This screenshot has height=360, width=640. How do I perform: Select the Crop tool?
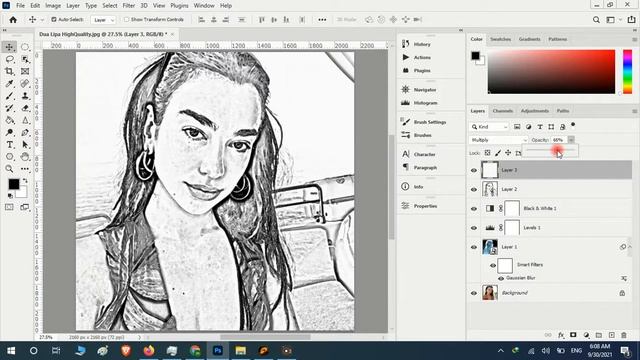coord(9,71)
